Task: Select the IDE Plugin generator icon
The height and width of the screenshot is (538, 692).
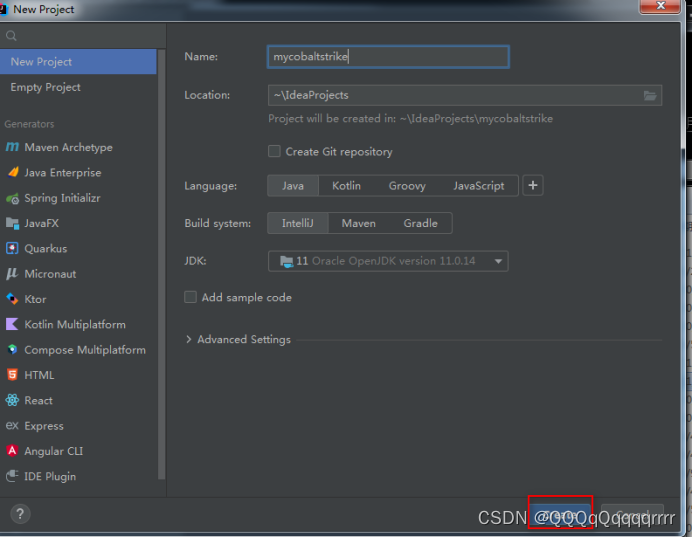Action: click(x=12, y=476)
